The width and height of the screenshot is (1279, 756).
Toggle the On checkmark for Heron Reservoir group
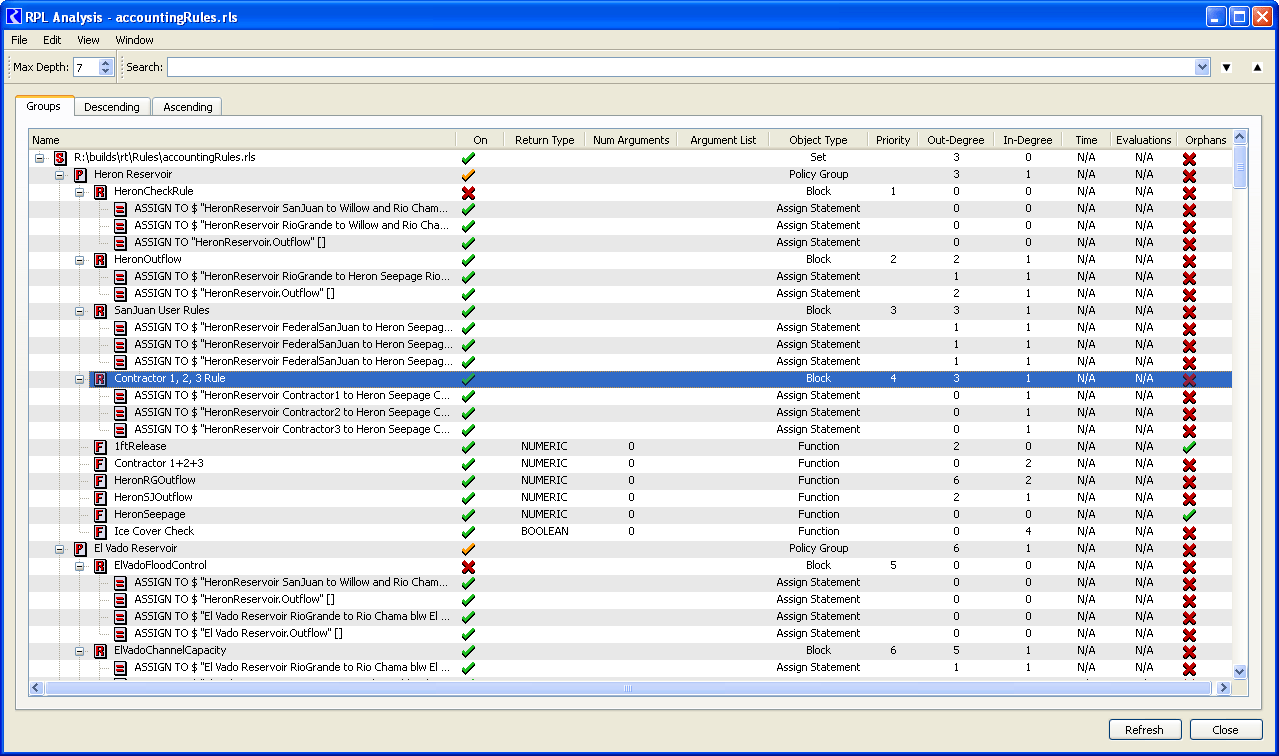[x=468, y=175]
